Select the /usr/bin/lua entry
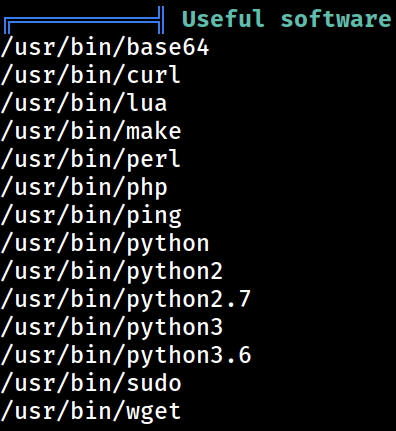Image resolution: width=396 pixels, height=431 pixels. (84, 103)
